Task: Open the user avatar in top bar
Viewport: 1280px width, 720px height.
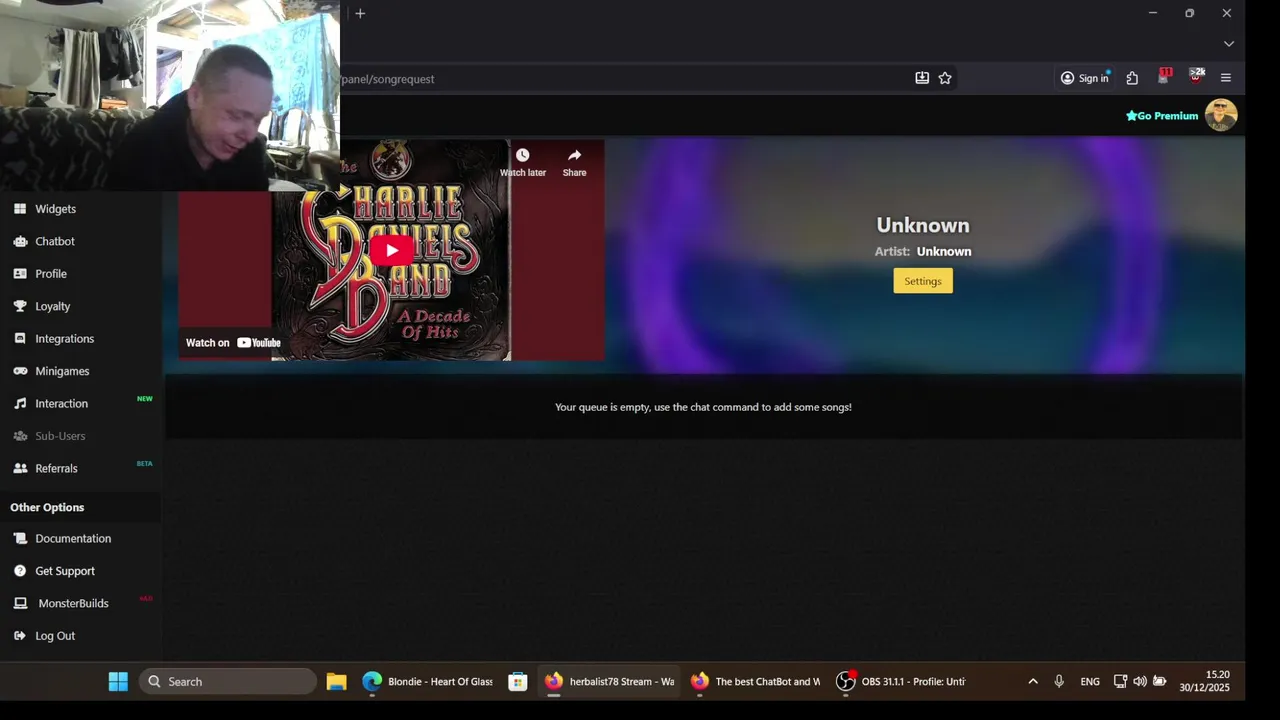Action: click(1221, 115)
